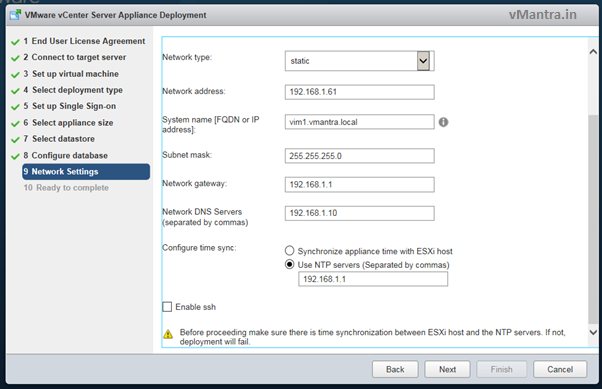Click green checkmark beside Select appliance size
This screenshot has height=389, width=602.
click(15, 124)
